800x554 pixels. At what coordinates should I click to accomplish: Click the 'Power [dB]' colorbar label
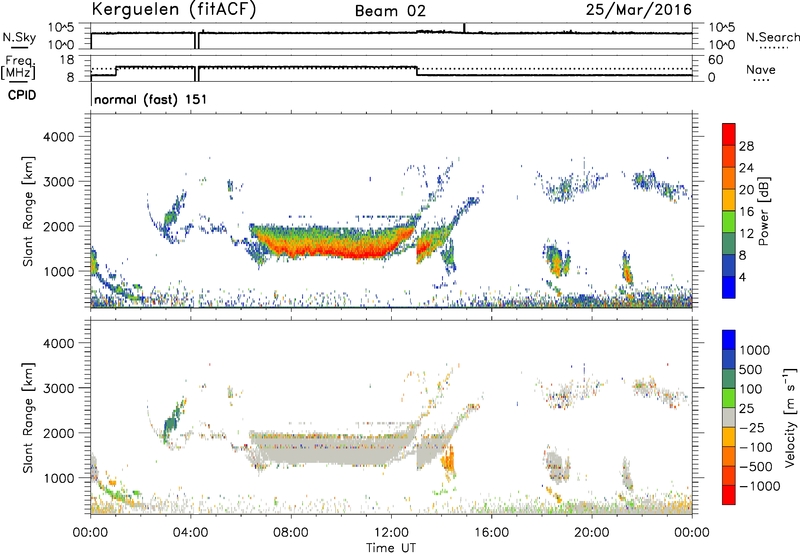pyautogui.click(x=764, y=211)
